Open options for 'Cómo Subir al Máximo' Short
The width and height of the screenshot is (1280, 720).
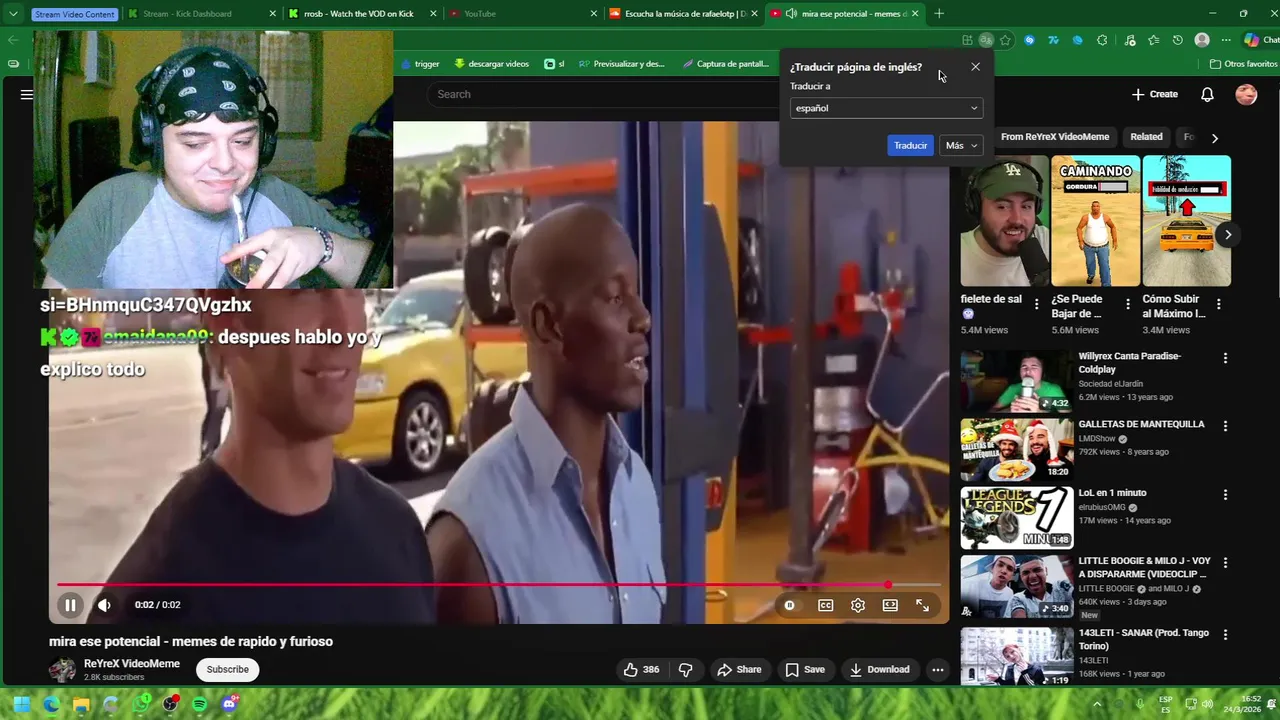click(1219, 304)
